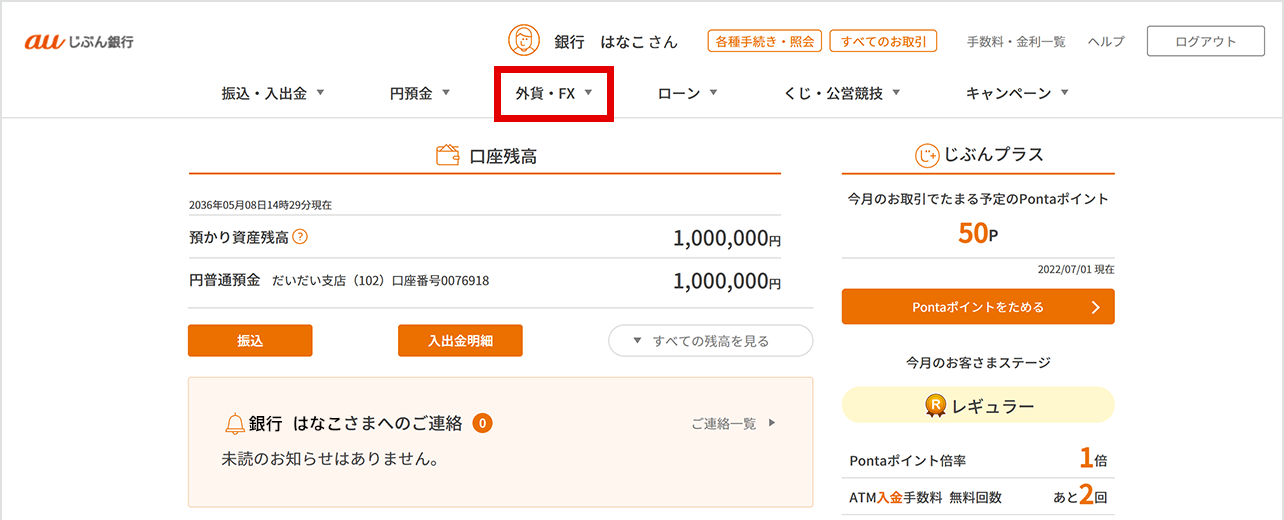
Task: Click the レギュラー stage medal icon
Action: click(936, 405)
